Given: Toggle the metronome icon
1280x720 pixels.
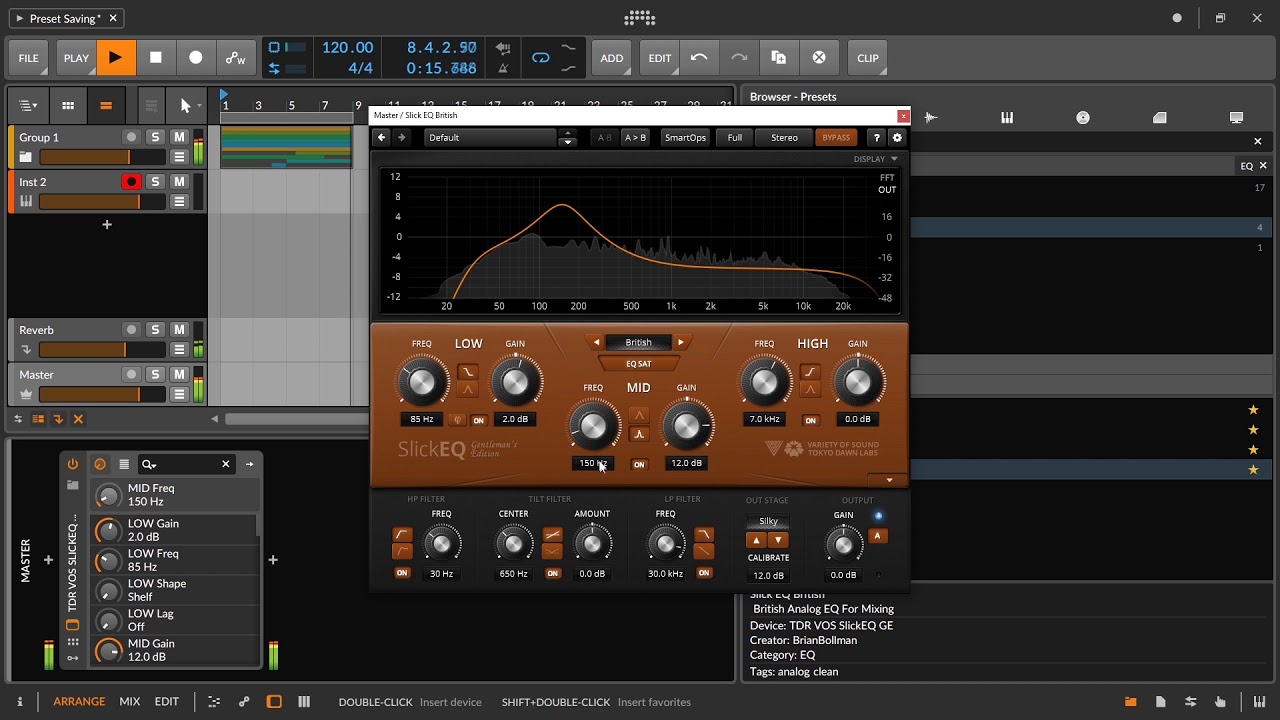Looking at the screenshot, I should (503, 69).
